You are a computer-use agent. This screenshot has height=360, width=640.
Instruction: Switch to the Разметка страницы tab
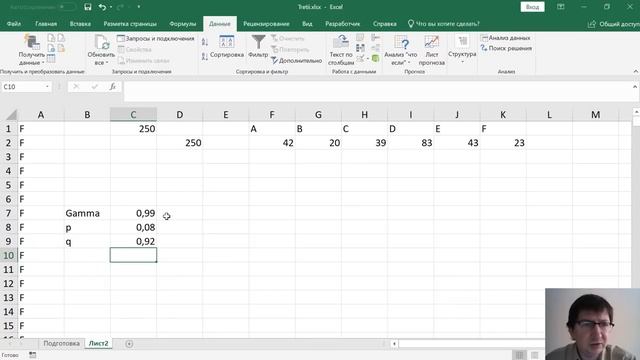coord(130,24)
